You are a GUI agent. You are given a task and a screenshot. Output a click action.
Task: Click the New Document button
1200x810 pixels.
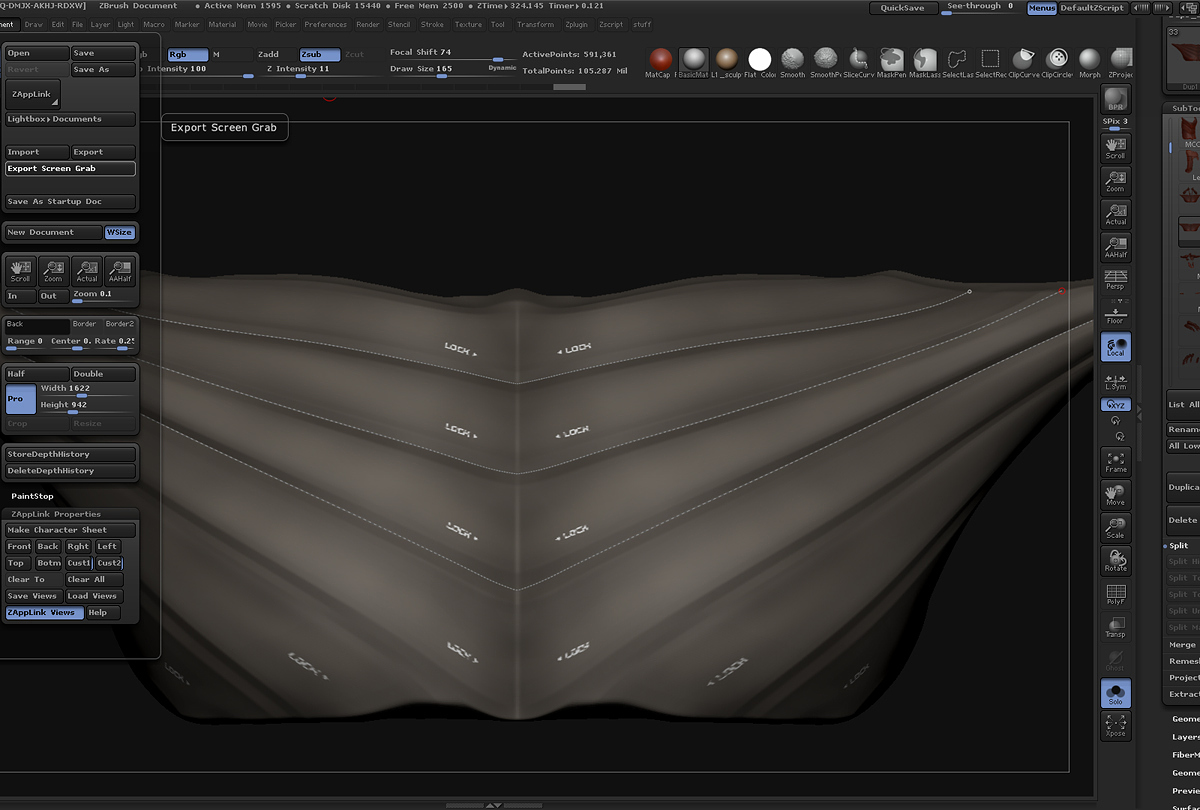click(53, 232)
